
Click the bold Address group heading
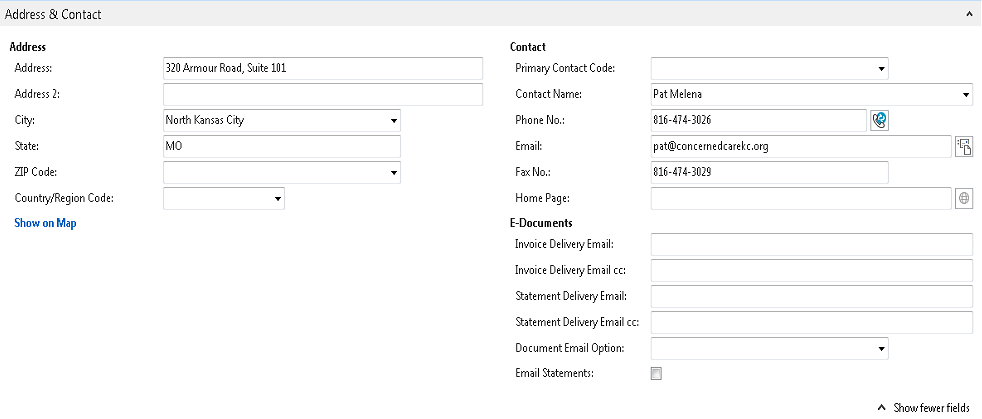28,47
